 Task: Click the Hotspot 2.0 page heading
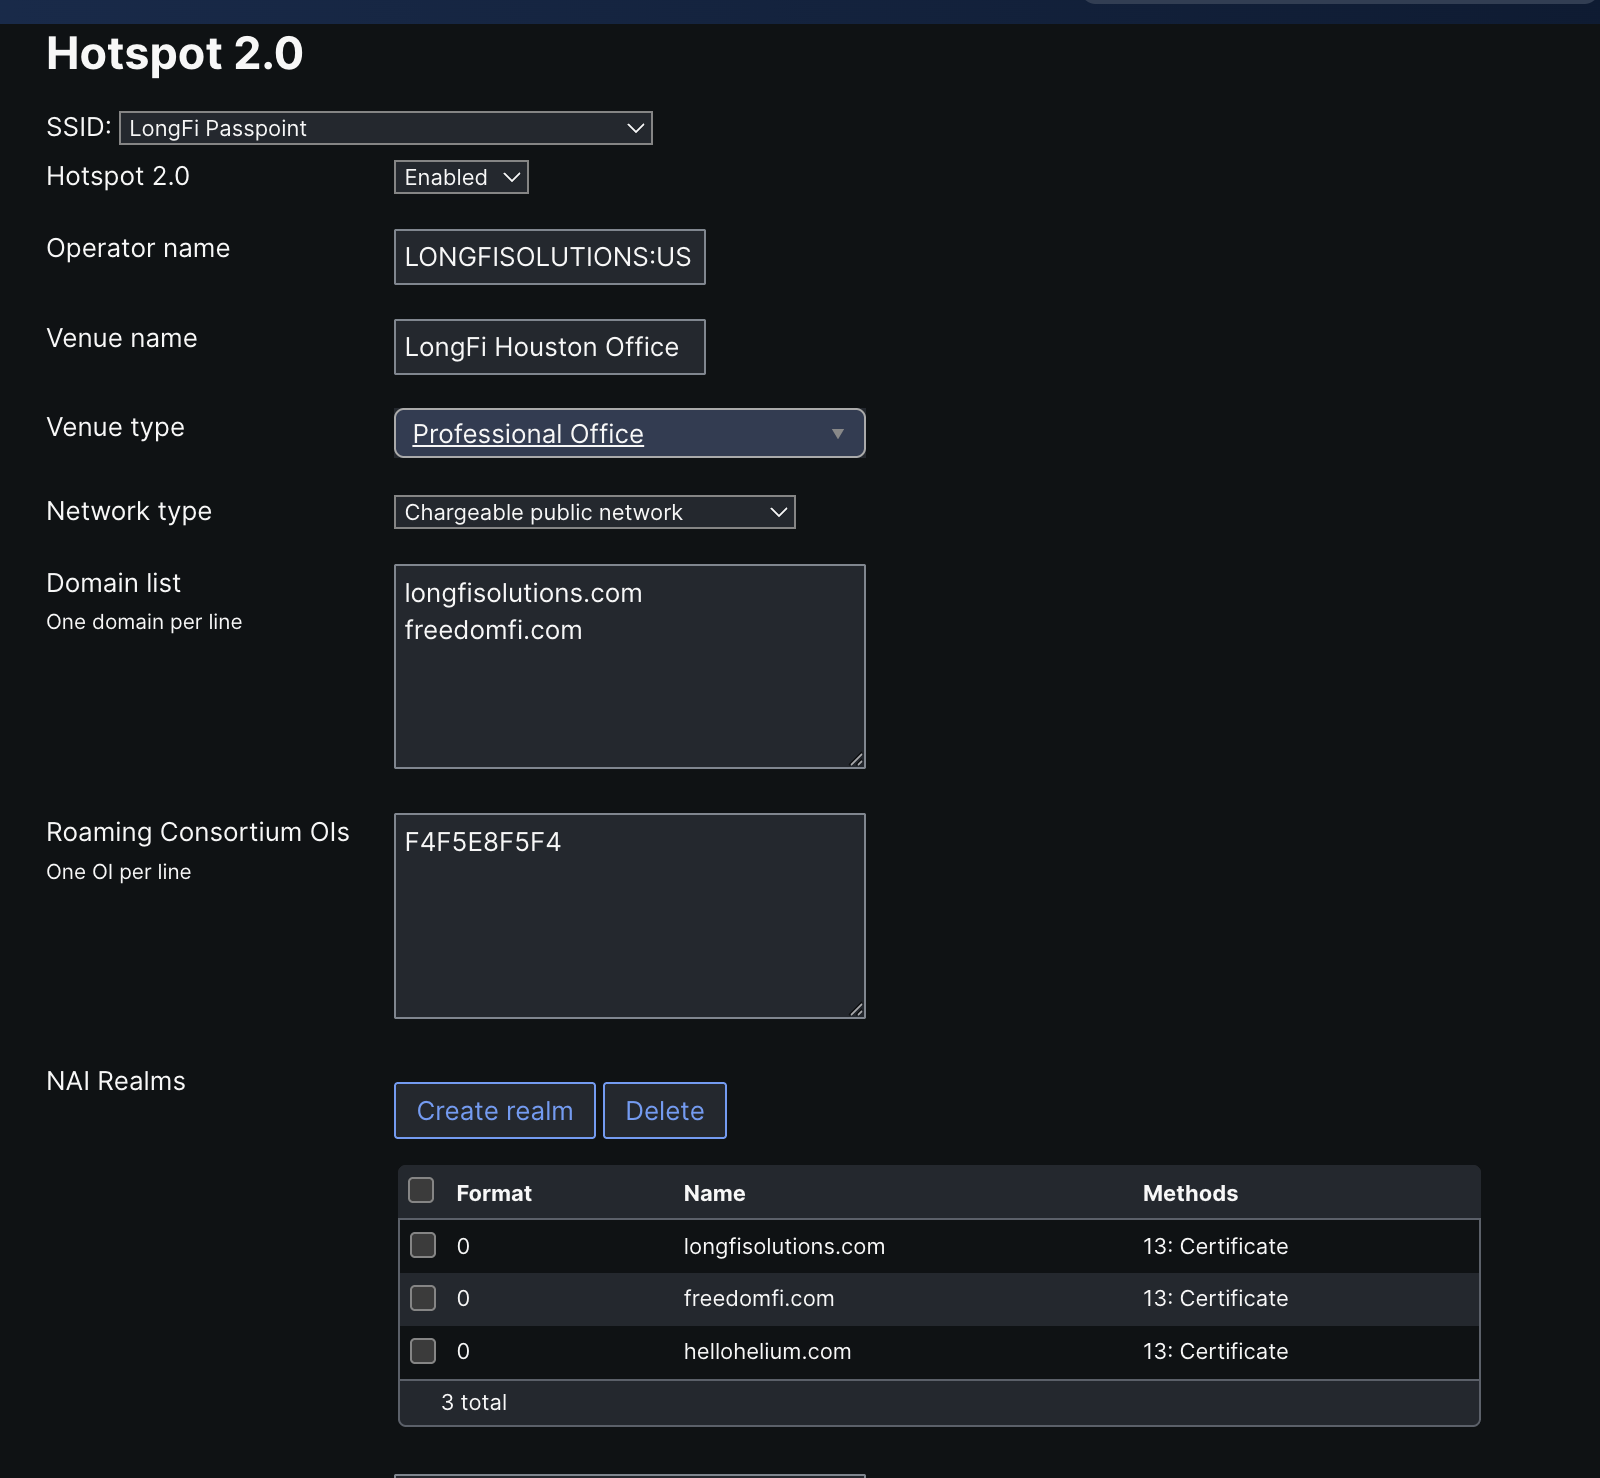click(x=175, y=53)
